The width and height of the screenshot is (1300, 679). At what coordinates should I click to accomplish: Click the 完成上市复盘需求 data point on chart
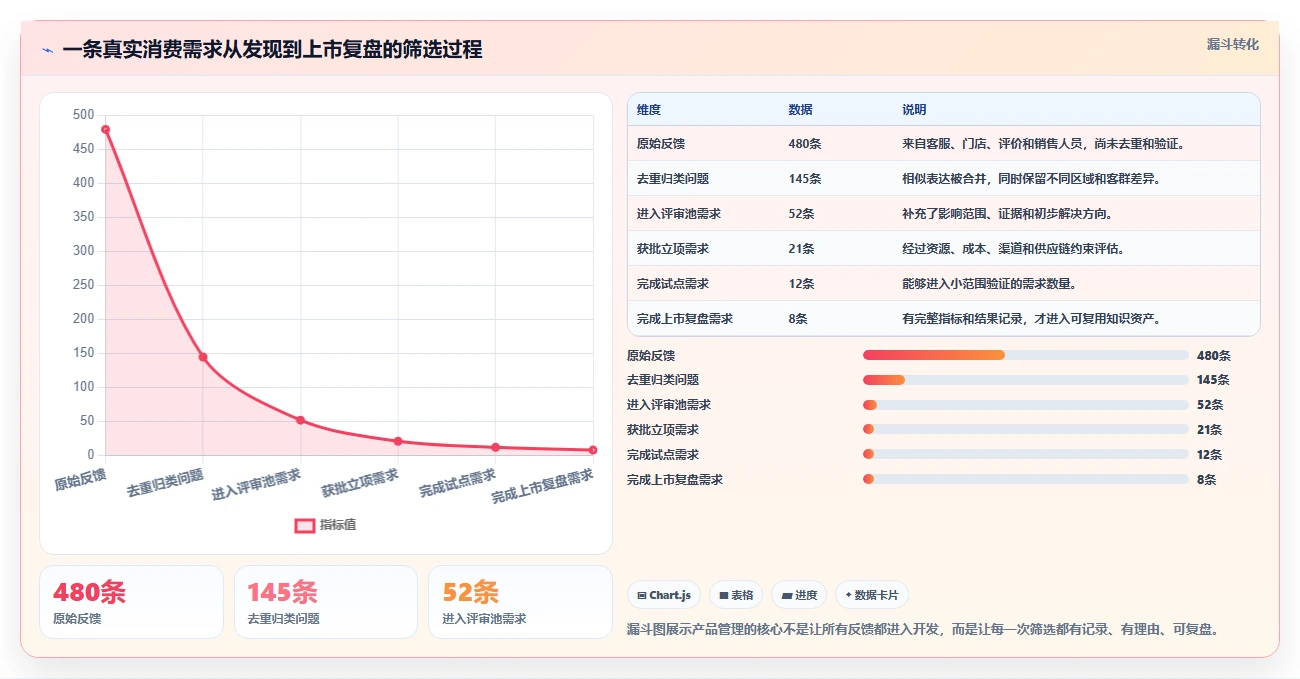click(593, 450)
